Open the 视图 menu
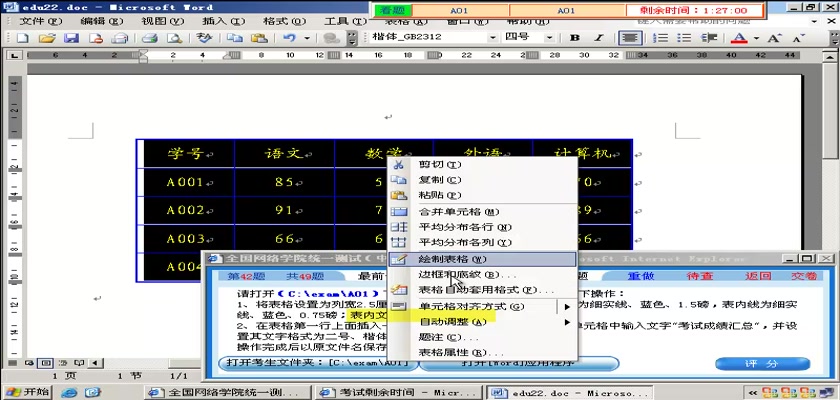Image resolution: width=840 pixels, height=400 pixels. [162, 21]
